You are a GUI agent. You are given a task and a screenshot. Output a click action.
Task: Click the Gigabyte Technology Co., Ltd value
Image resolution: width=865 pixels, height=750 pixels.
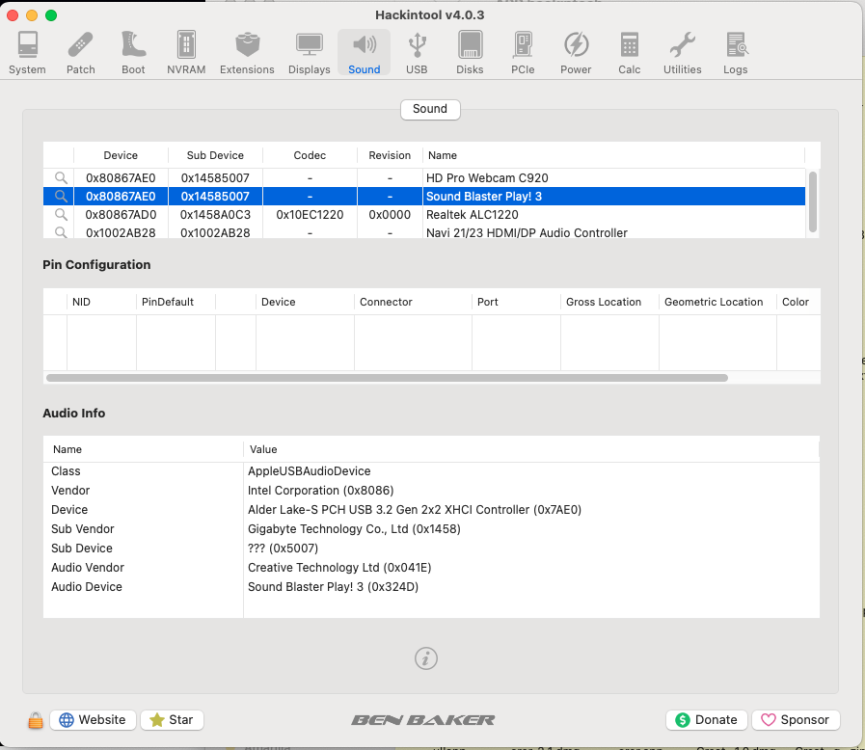(x=354, y=529)
